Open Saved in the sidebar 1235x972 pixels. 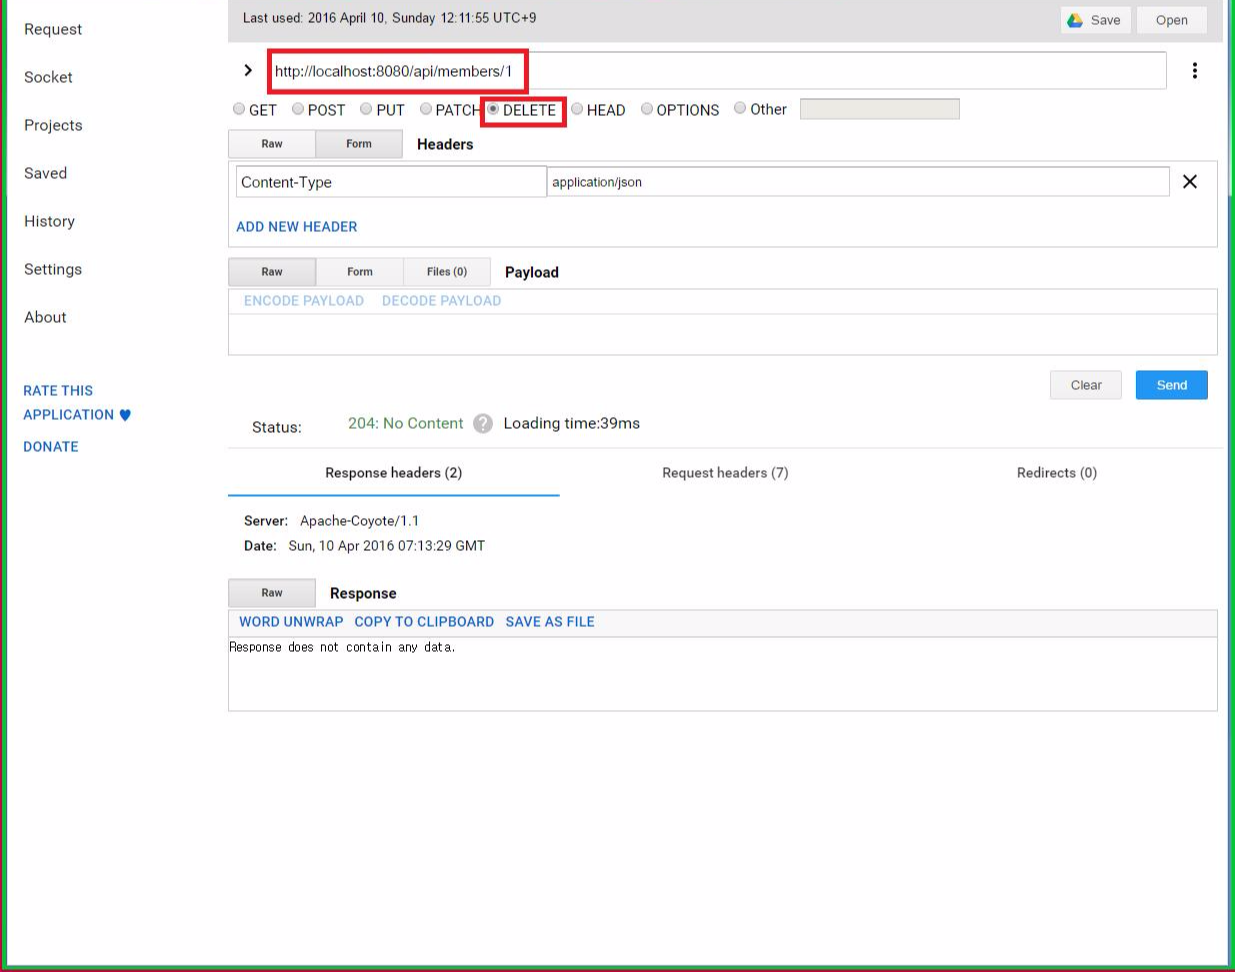(45, 173)
